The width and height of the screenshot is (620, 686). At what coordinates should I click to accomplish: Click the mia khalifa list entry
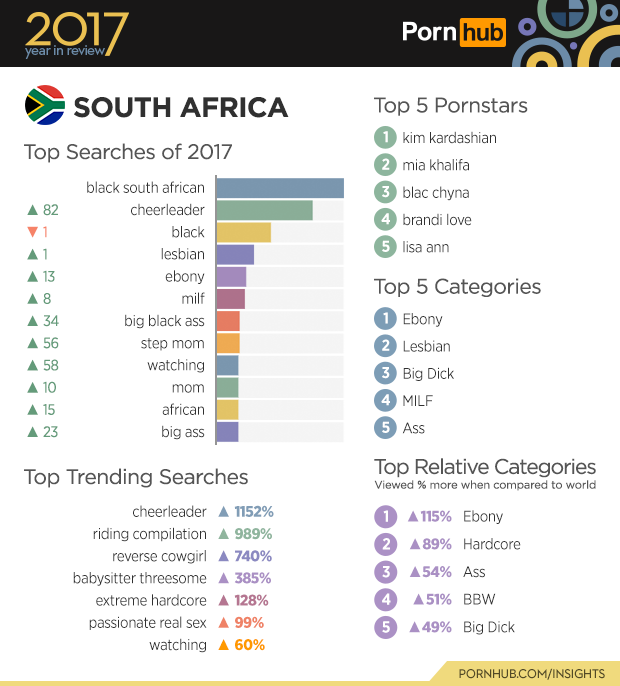(435, 165)
